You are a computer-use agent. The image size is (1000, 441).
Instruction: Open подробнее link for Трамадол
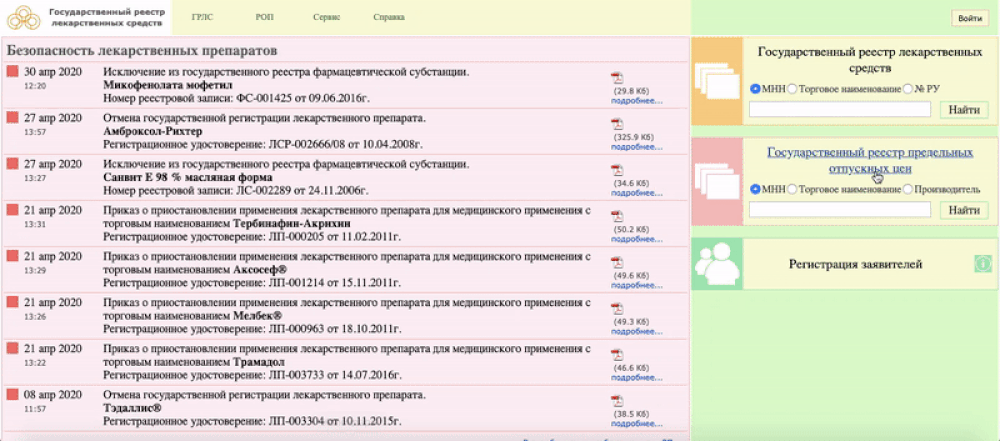point(636,378)
